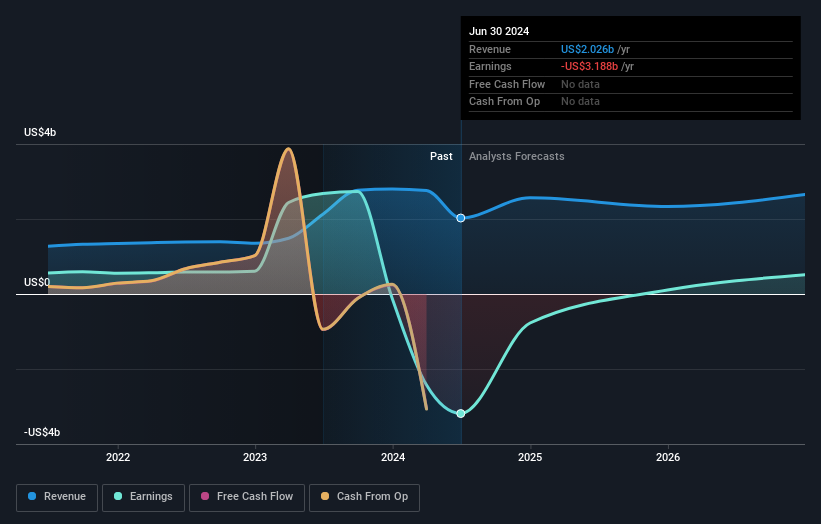821x524 pixels.
Task: Click the teal Earnings legend dot
Action: pyautogui.click(x=118, y=496)
